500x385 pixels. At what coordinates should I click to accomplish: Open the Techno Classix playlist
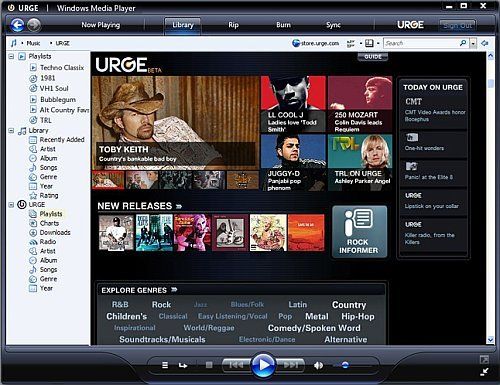[x=62, y=68]
